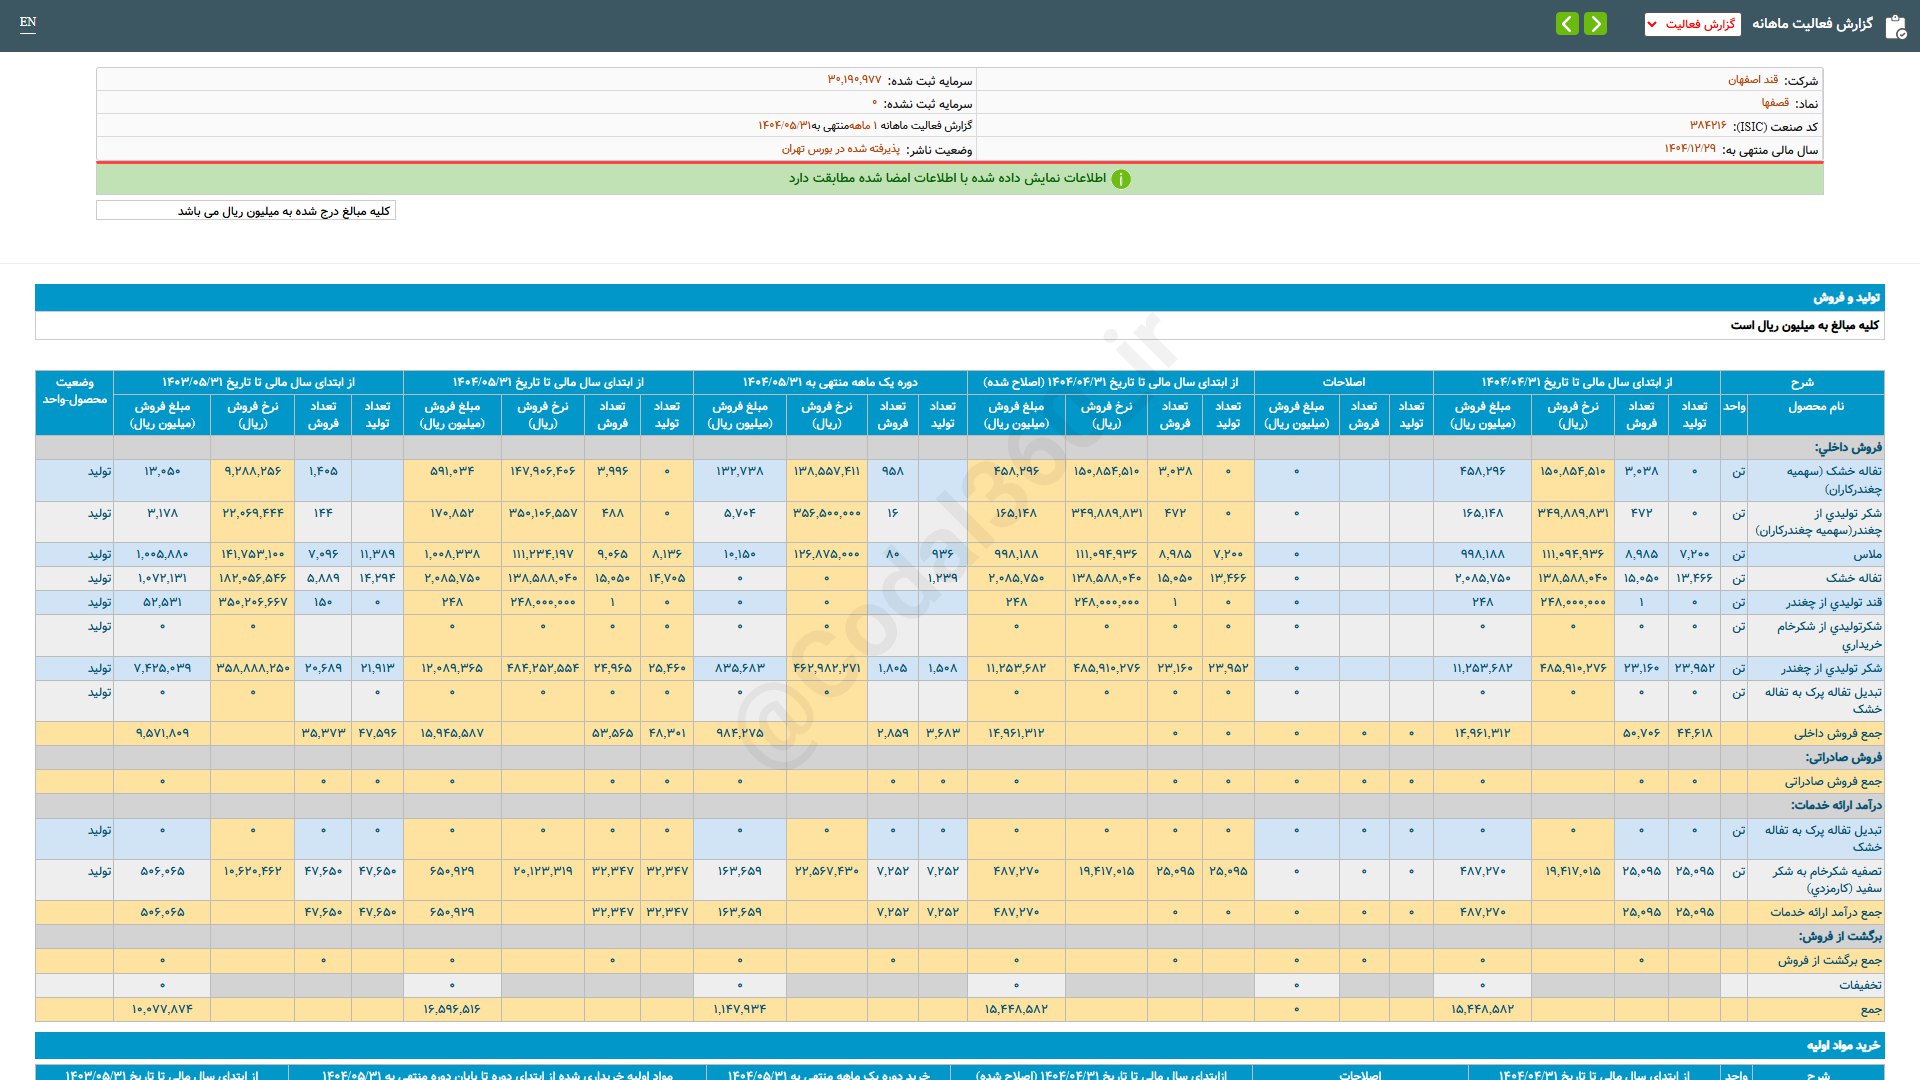The width and height of the screenshot is (1920, 1080).
Task: Click the قند تولیدی از چغندر row label
Action: click(1834, 603)
